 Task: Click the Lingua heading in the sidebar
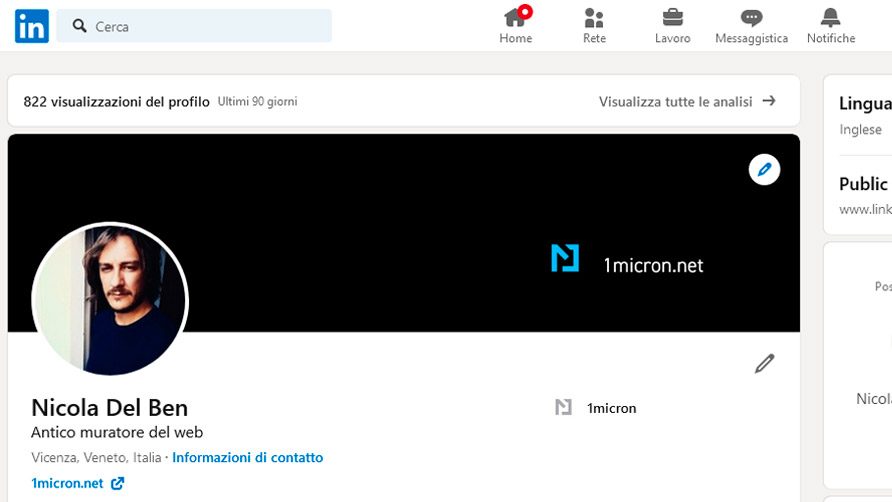(x=865, y=104)
